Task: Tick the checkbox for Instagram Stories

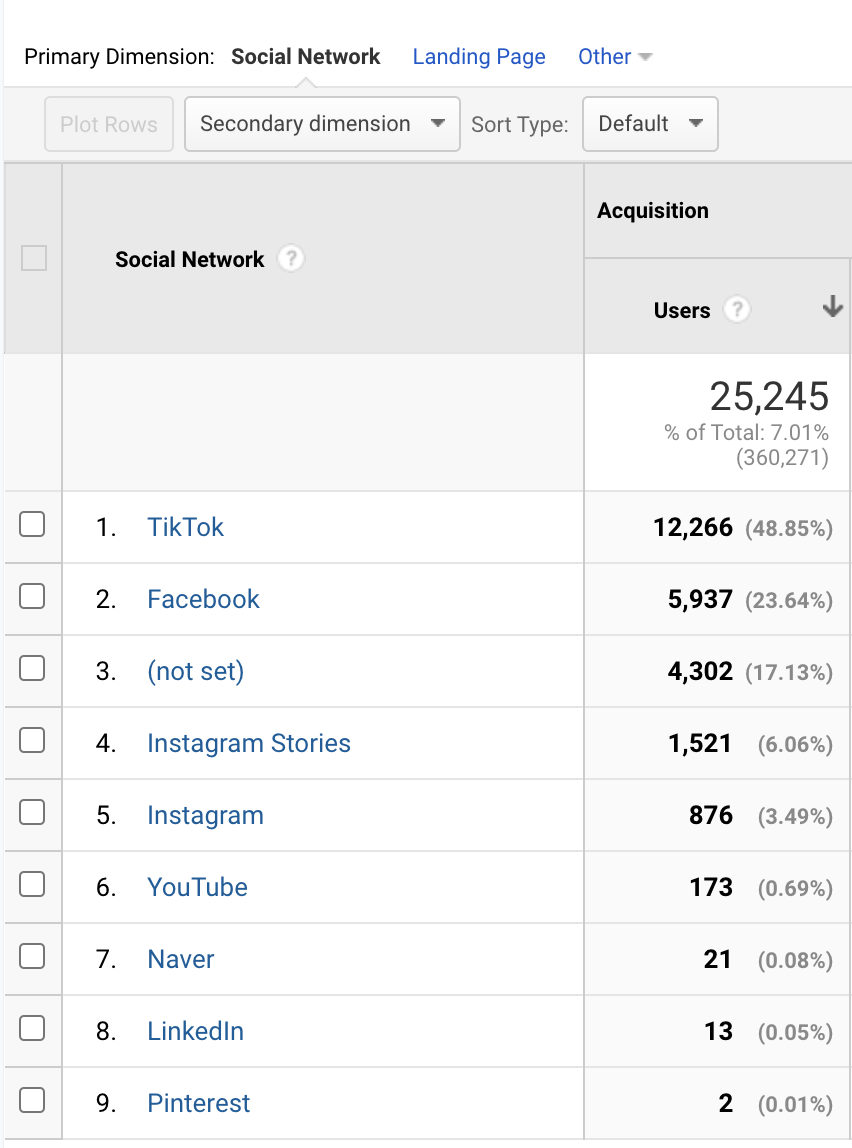Action: click(x=32, y=740)
